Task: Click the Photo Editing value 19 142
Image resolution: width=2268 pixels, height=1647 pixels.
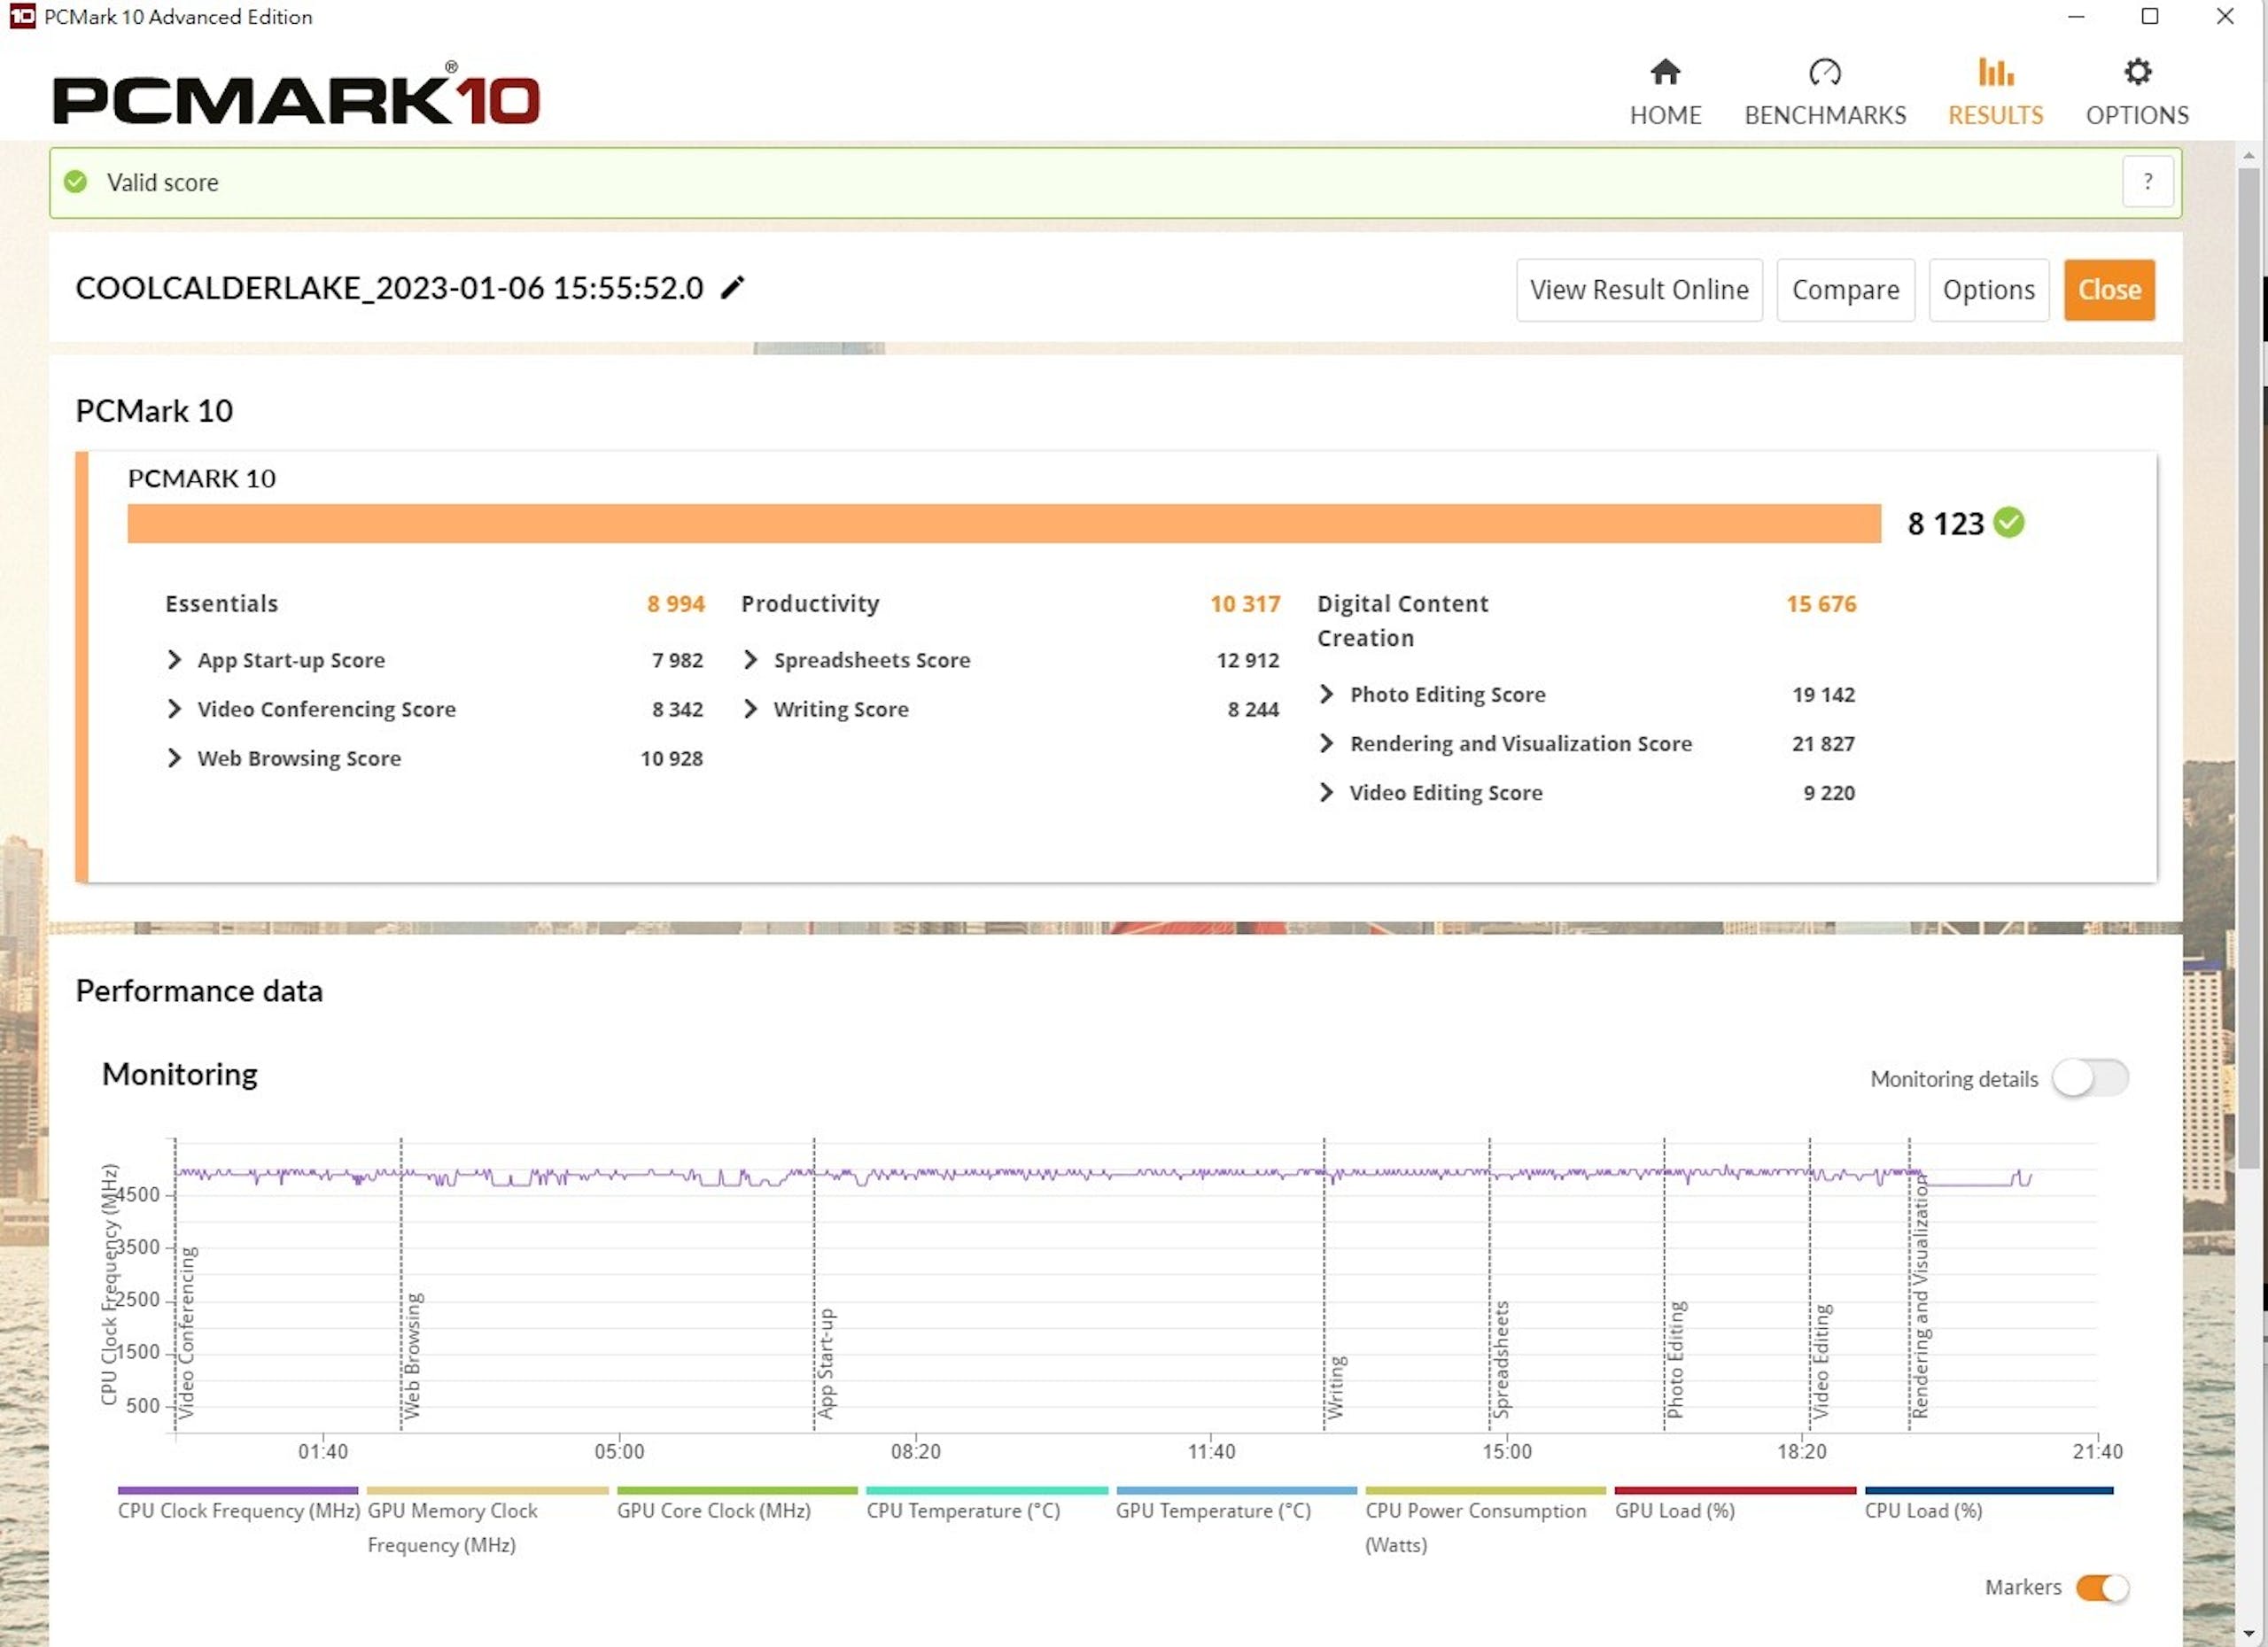Action: 1823,694
